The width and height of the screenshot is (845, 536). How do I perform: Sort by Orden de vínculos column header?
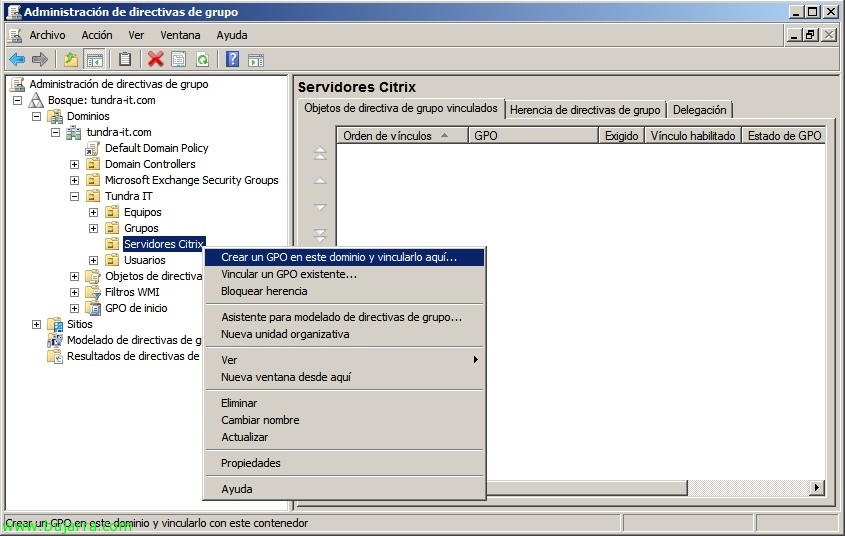point(403,136)
